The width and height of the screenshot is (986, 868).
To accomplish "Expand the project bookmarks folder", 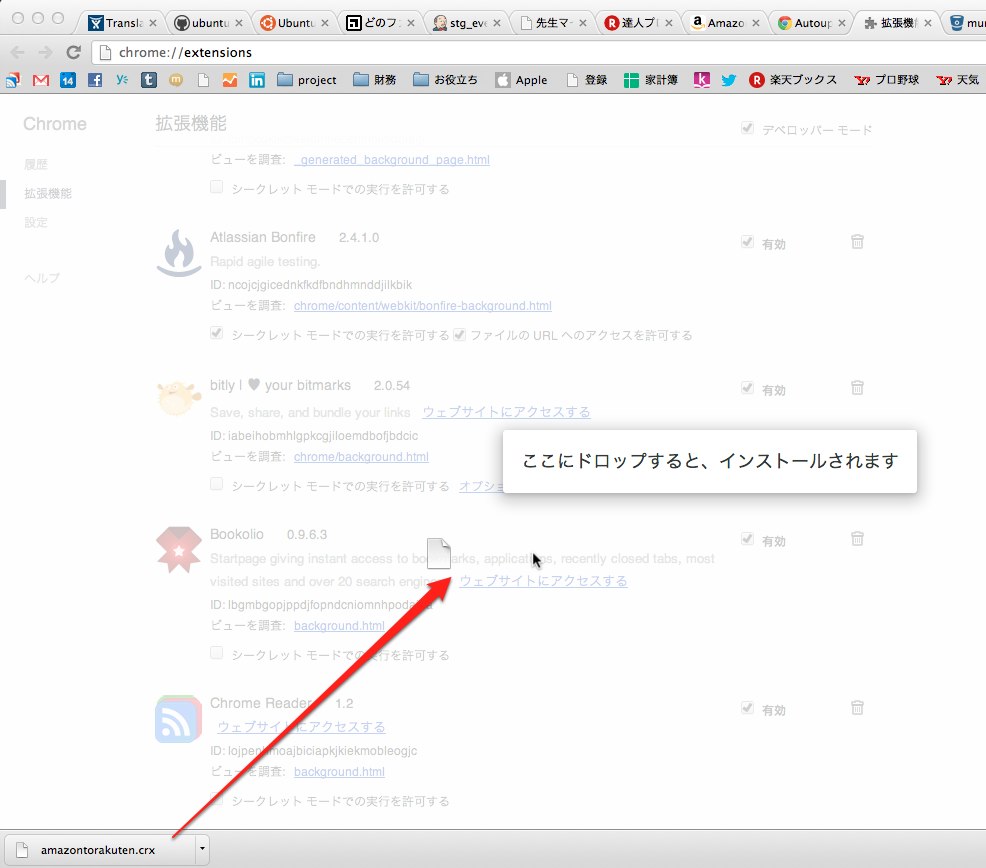I will (x=307, y=80).
